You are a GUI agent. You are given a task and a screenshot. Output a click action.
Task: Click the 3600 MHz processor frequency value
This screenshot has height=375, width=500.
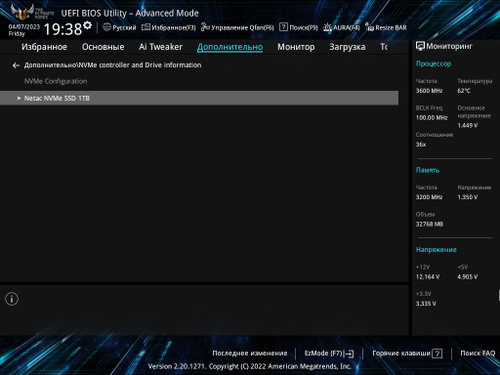coord(429,91)
